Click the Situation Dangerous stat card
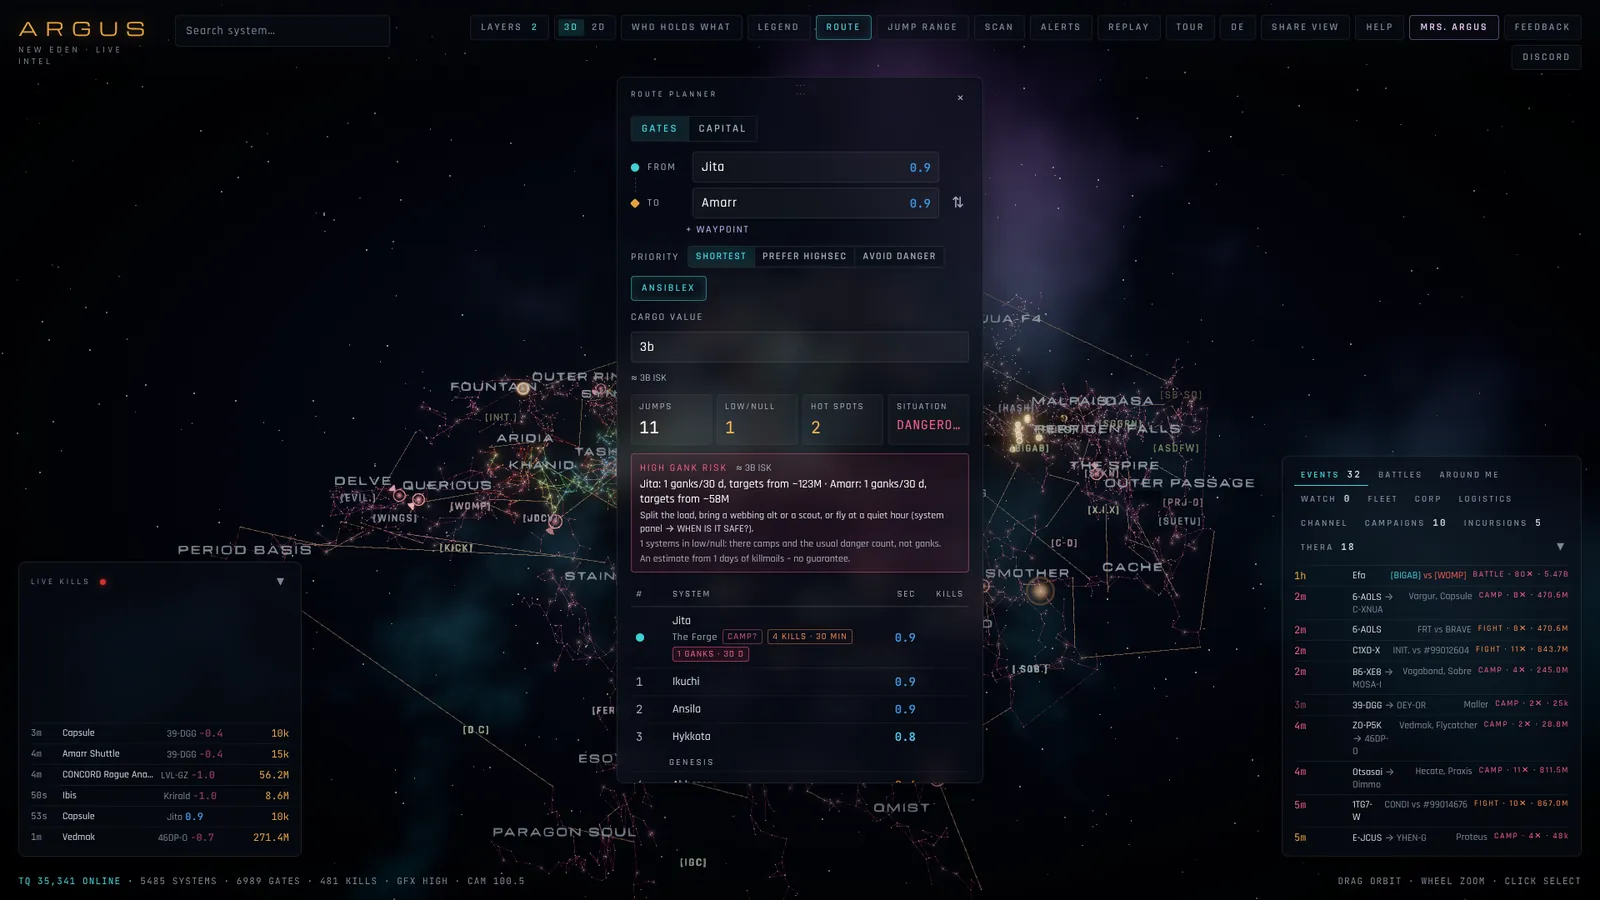Screen dimensions: 1600x900 928,419
